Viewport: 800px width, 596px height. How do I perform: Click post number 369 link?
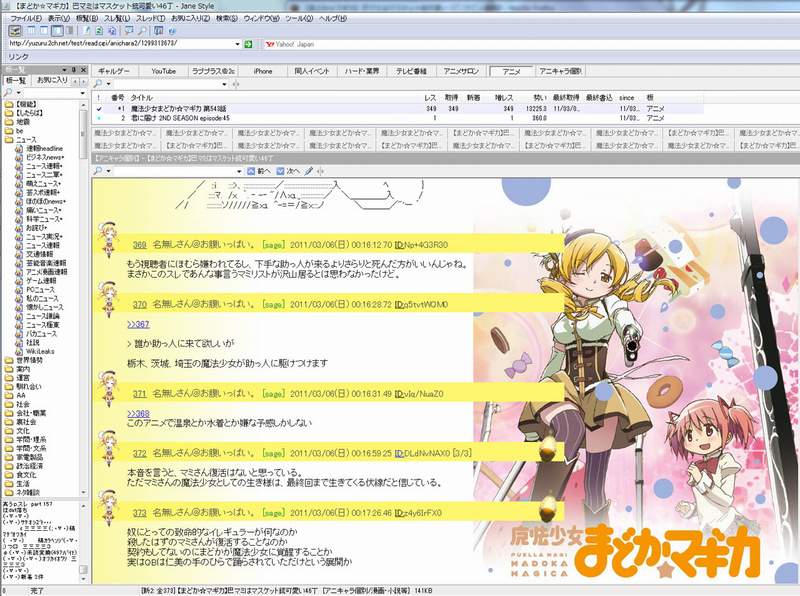[x=140, y=245]
